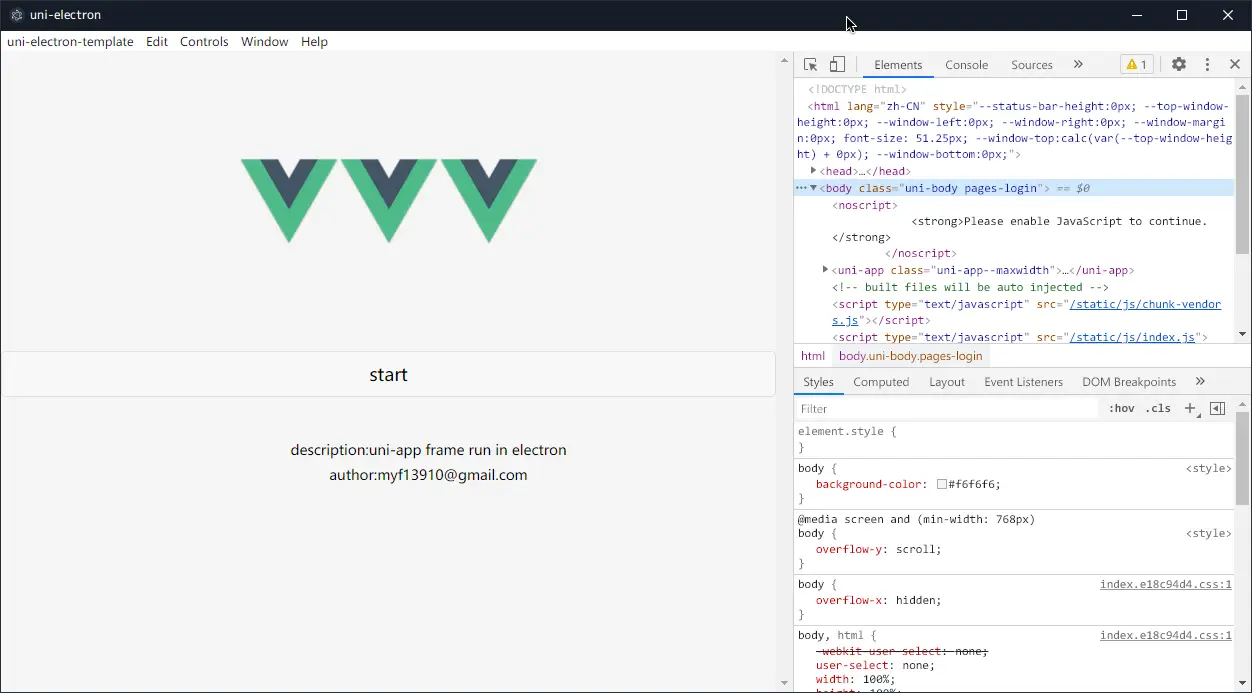The height and width of the screenshot is (693, 1252).
Task: Minimize the uni-electron window
Action: tap(1137, 15)
